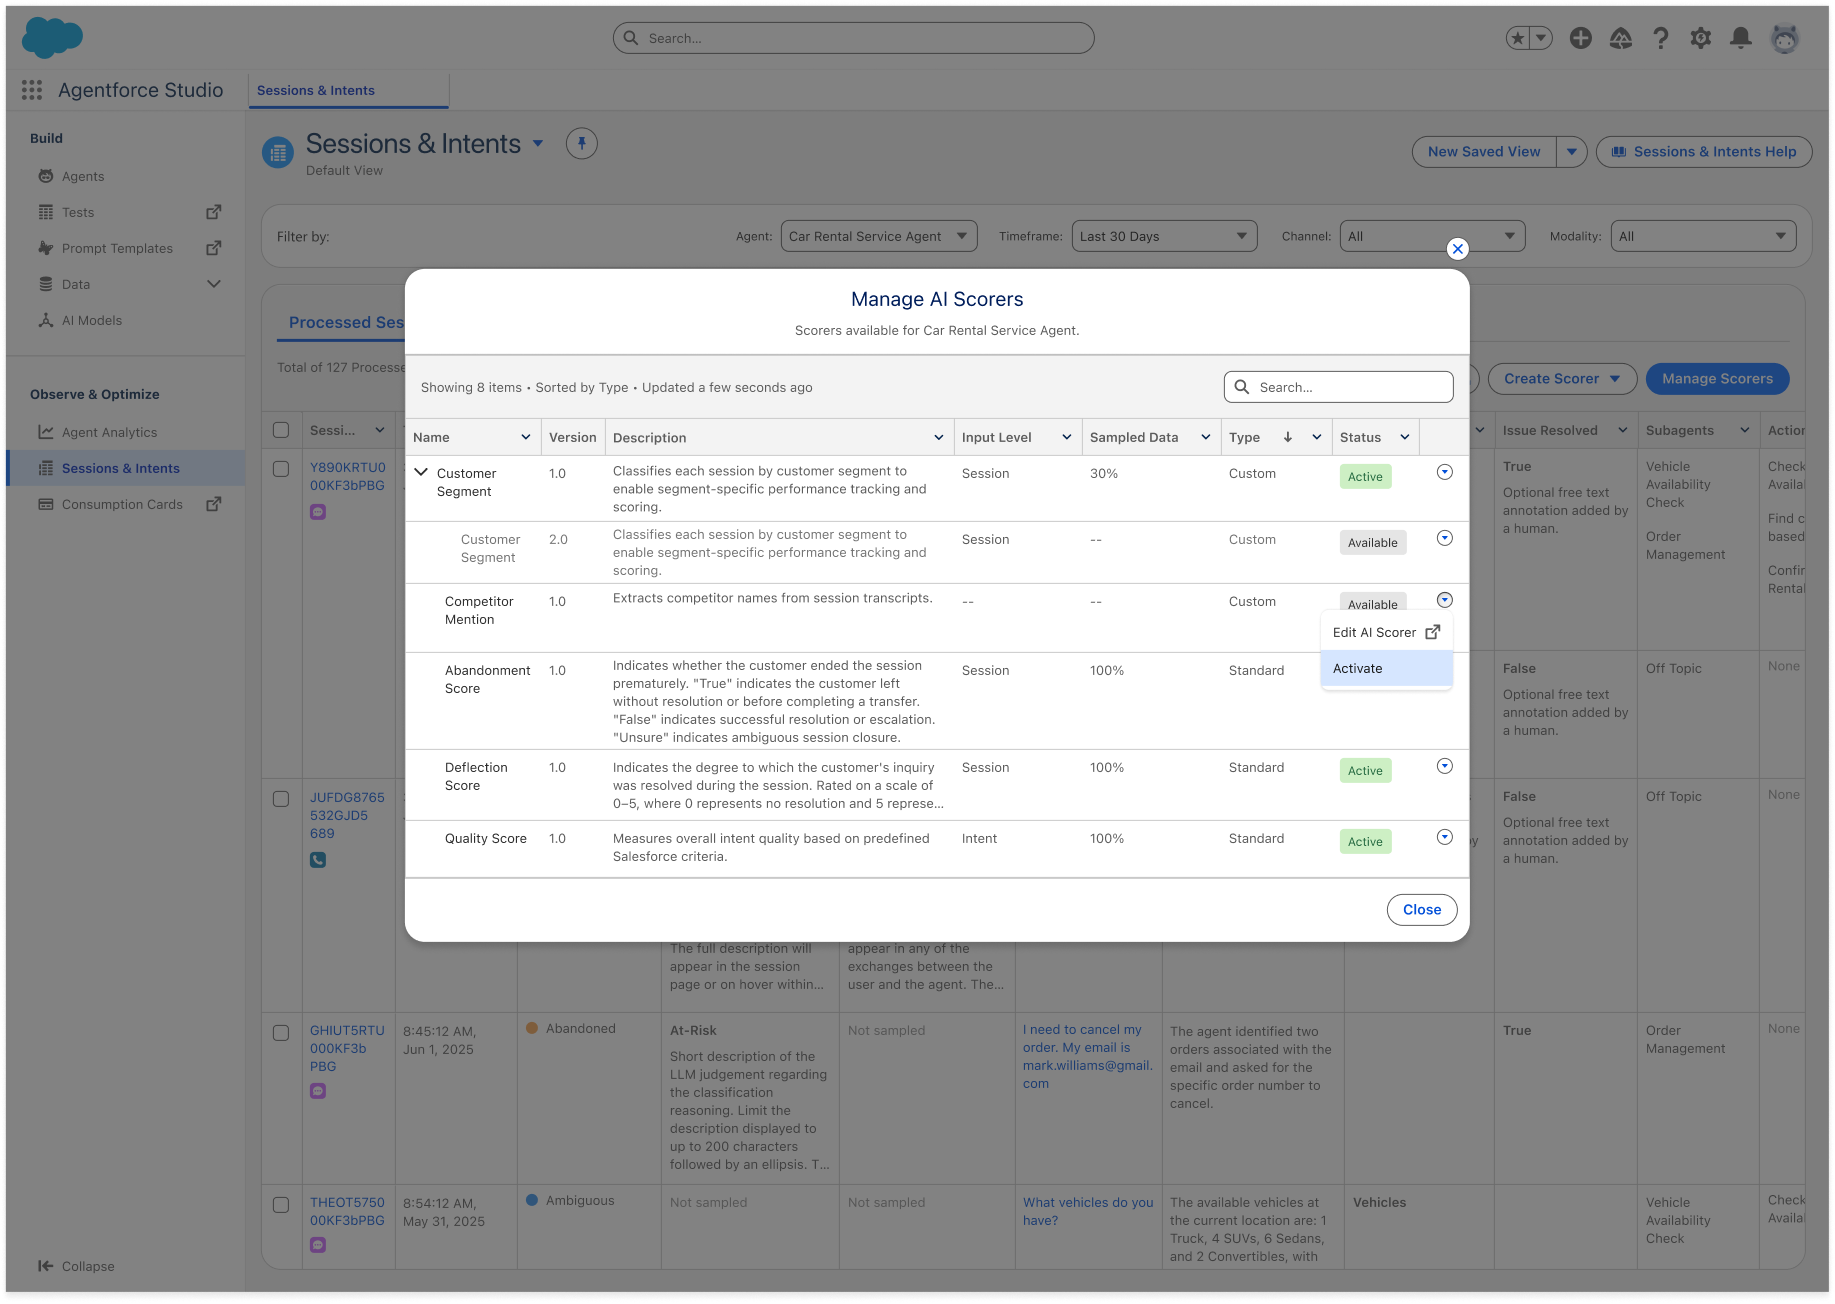Select the THEOT5750 session checkbox
1835x1304 pixels.
[x=281, y=1205]
